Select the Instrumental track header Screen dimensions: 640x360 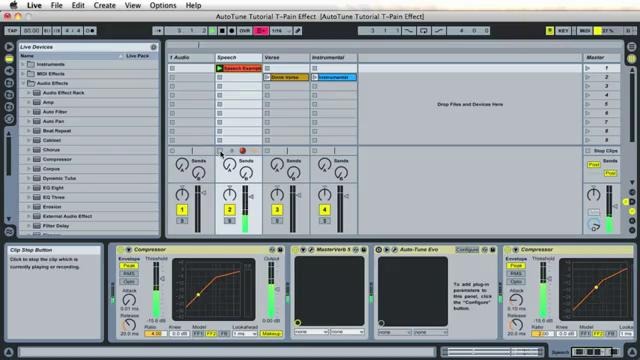pyautogui.click(x=333, y=58)
